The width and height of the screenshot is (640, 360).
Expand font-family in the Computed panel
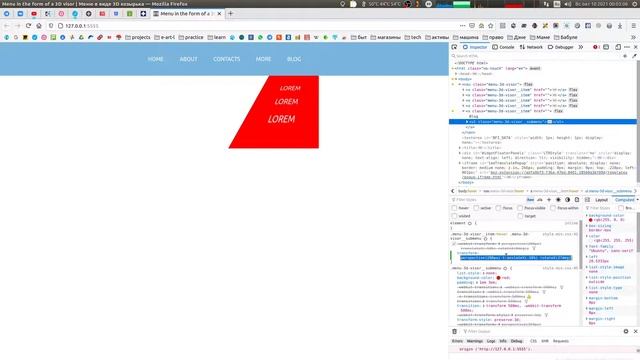click(x=587, y=247)
